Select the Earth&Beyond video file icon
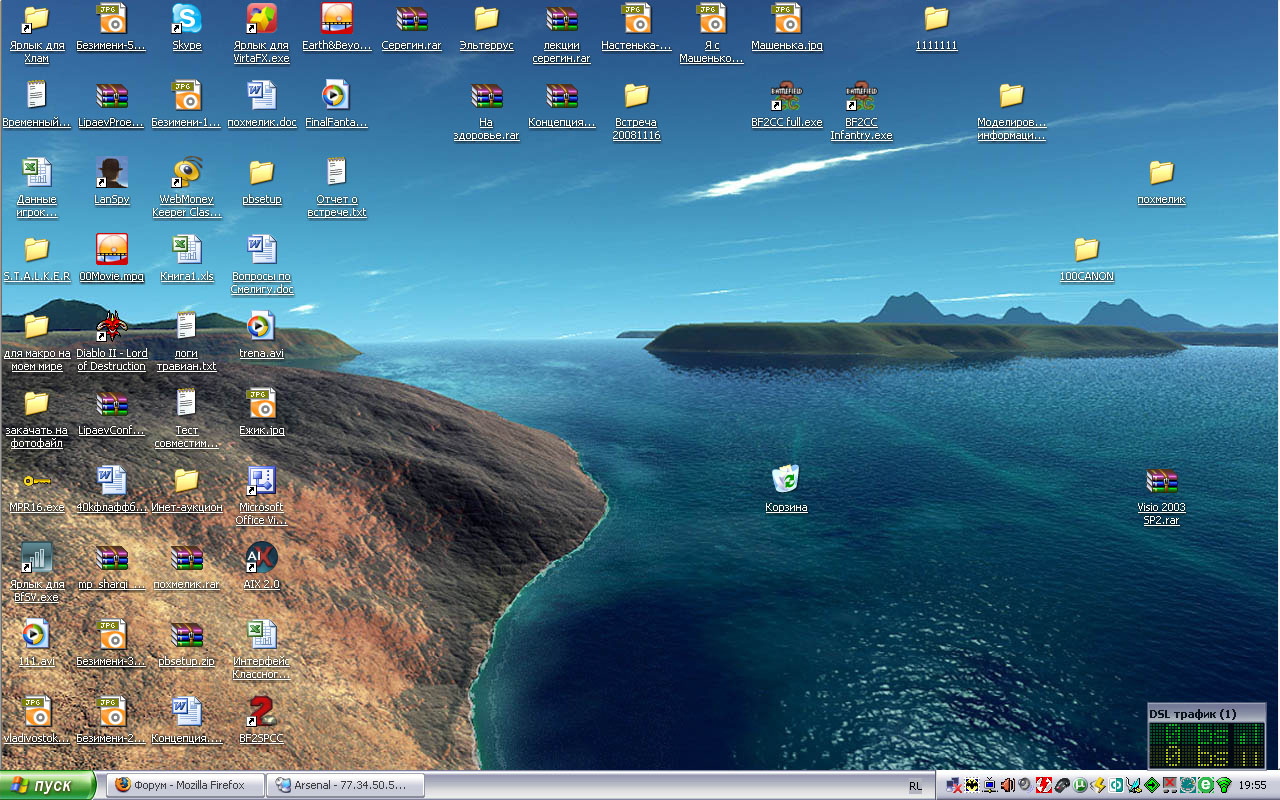The height and width of the screenshot is (800, 1280). pos(337,19)
